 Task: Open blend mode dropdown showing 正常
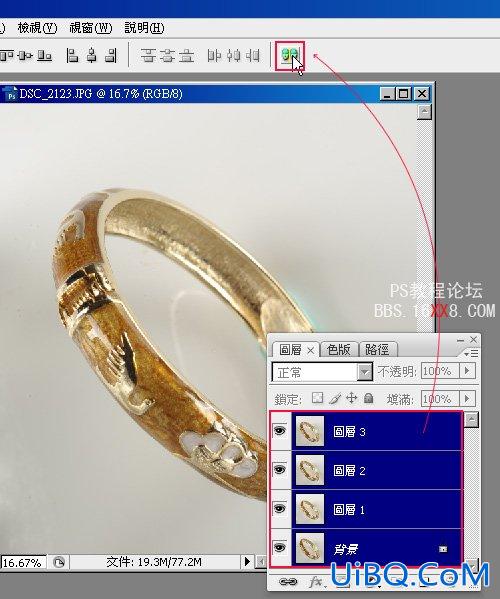322,372
